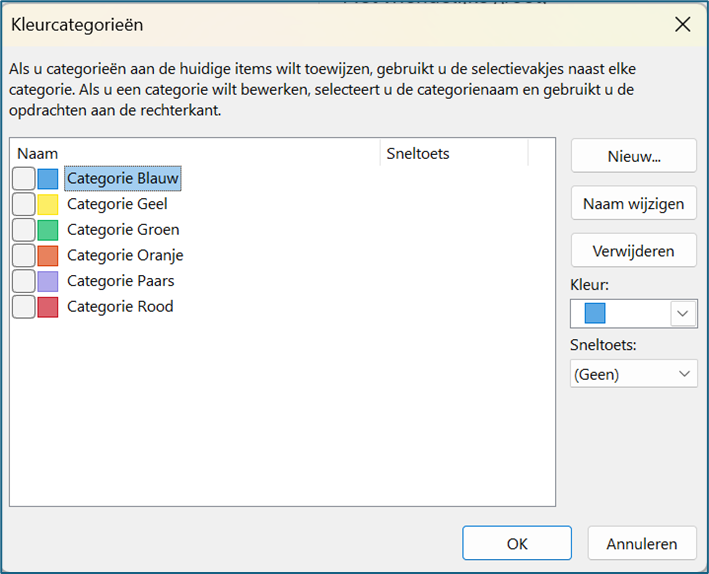The width and height of the screenshot is (709, 574).
Task: Confirm the dialog with OK
Action: coord(517,544)
